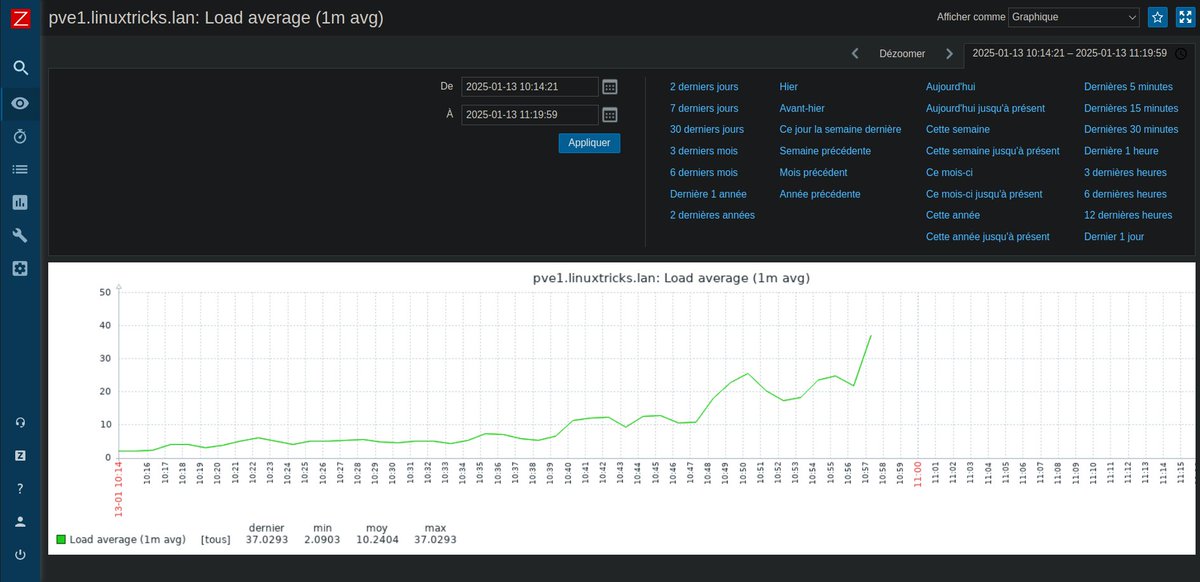Viewport: 1200px width, 582px height.
Task: Click the Appliquer button
Action: [590, 143]
